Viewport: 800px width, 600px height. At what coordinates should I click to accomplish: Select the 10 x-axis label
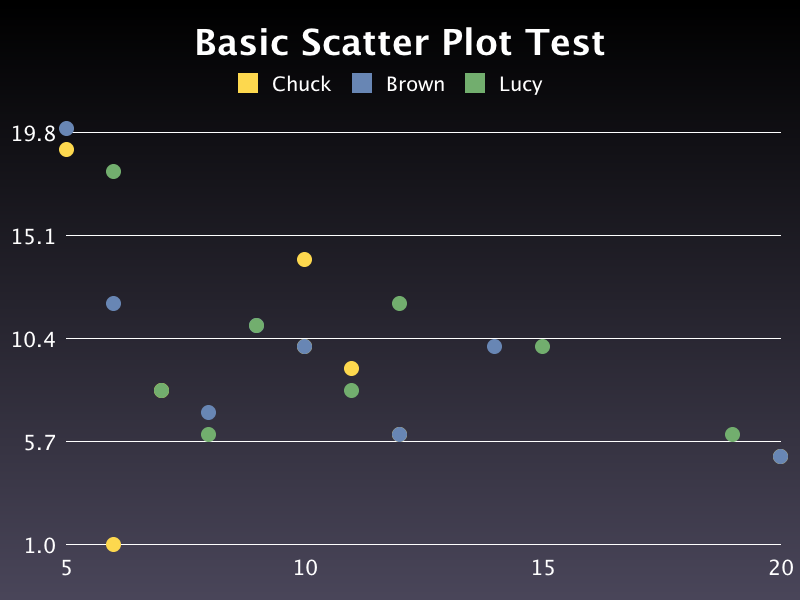click(x=304, y=568)
